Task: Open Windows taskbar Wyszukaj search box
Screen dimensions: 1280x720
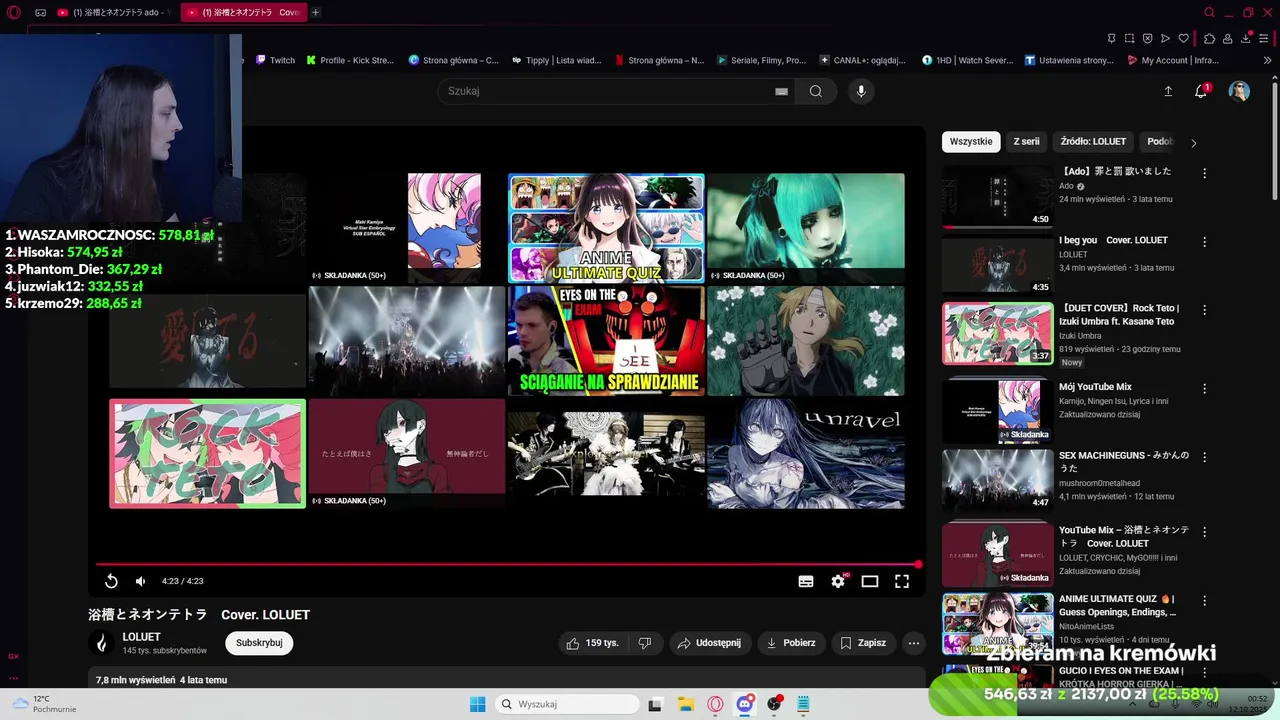Action: [x=567, y=704]
